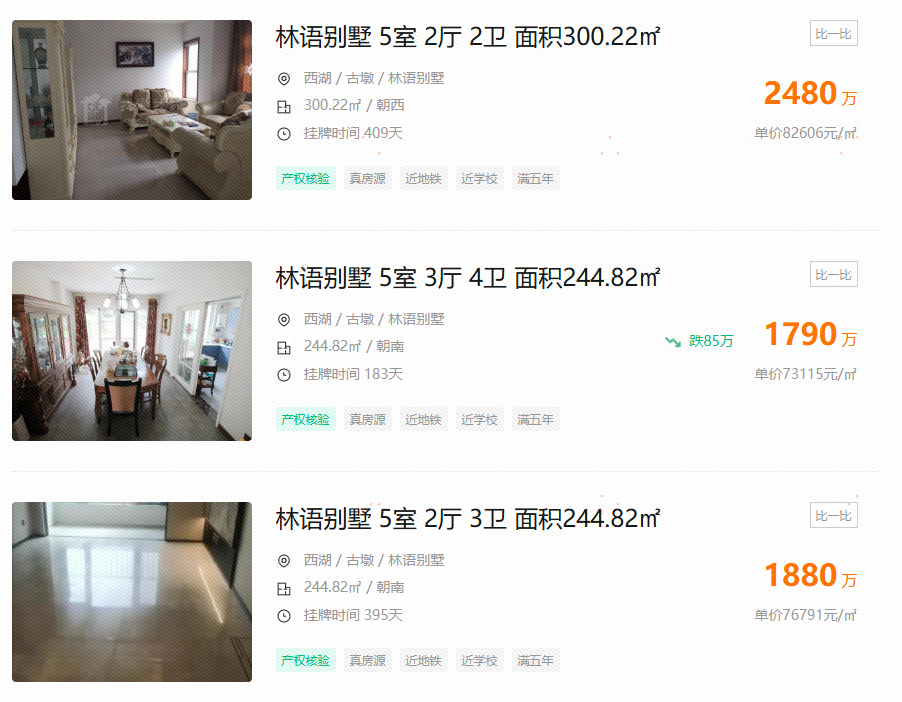Click 满五年 tag on the third listing

(536, 661)
